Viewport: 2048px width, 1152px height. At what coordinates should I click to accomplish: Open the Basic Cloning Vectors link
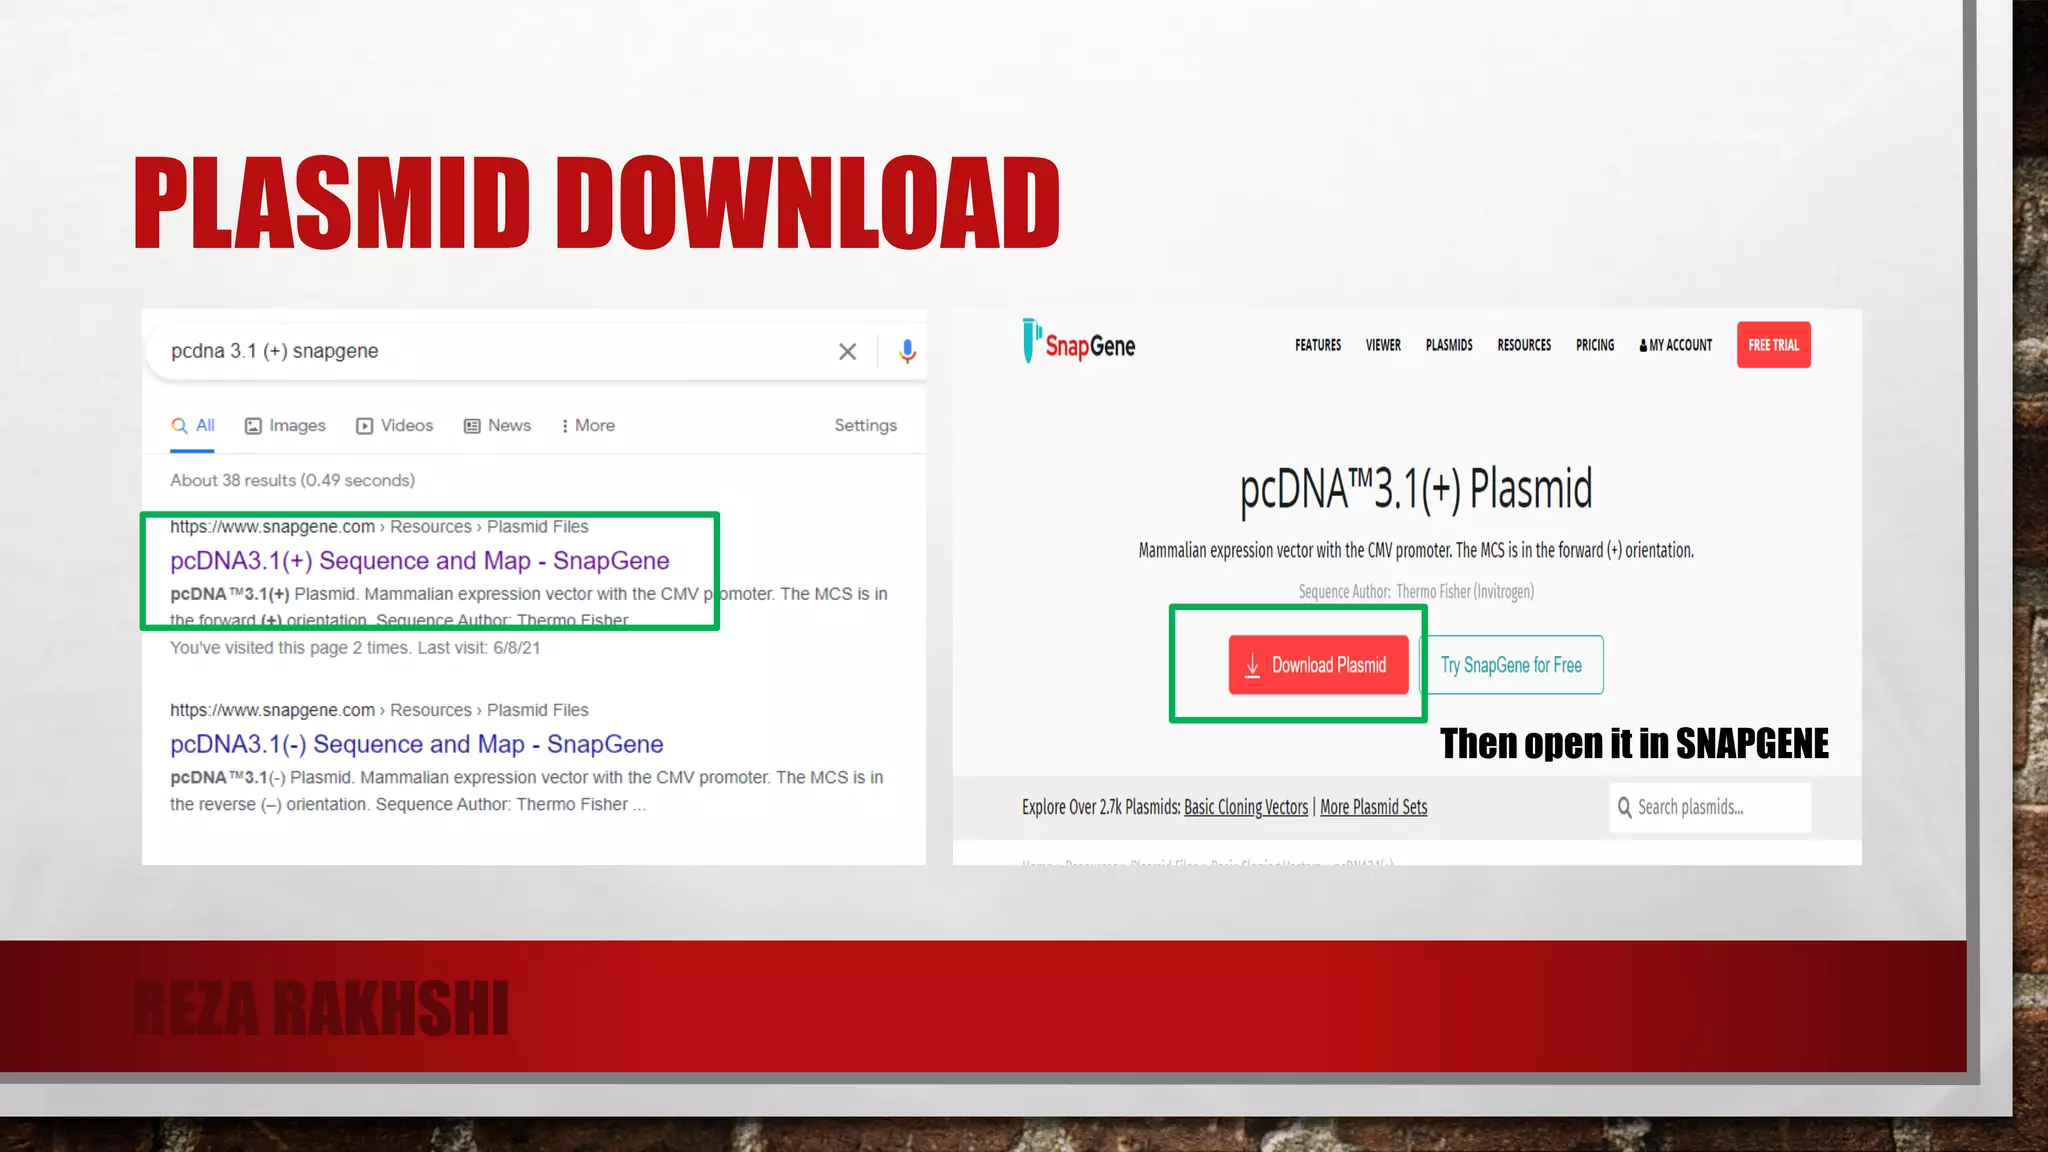pyautogui.click(x=1245, y=808)
